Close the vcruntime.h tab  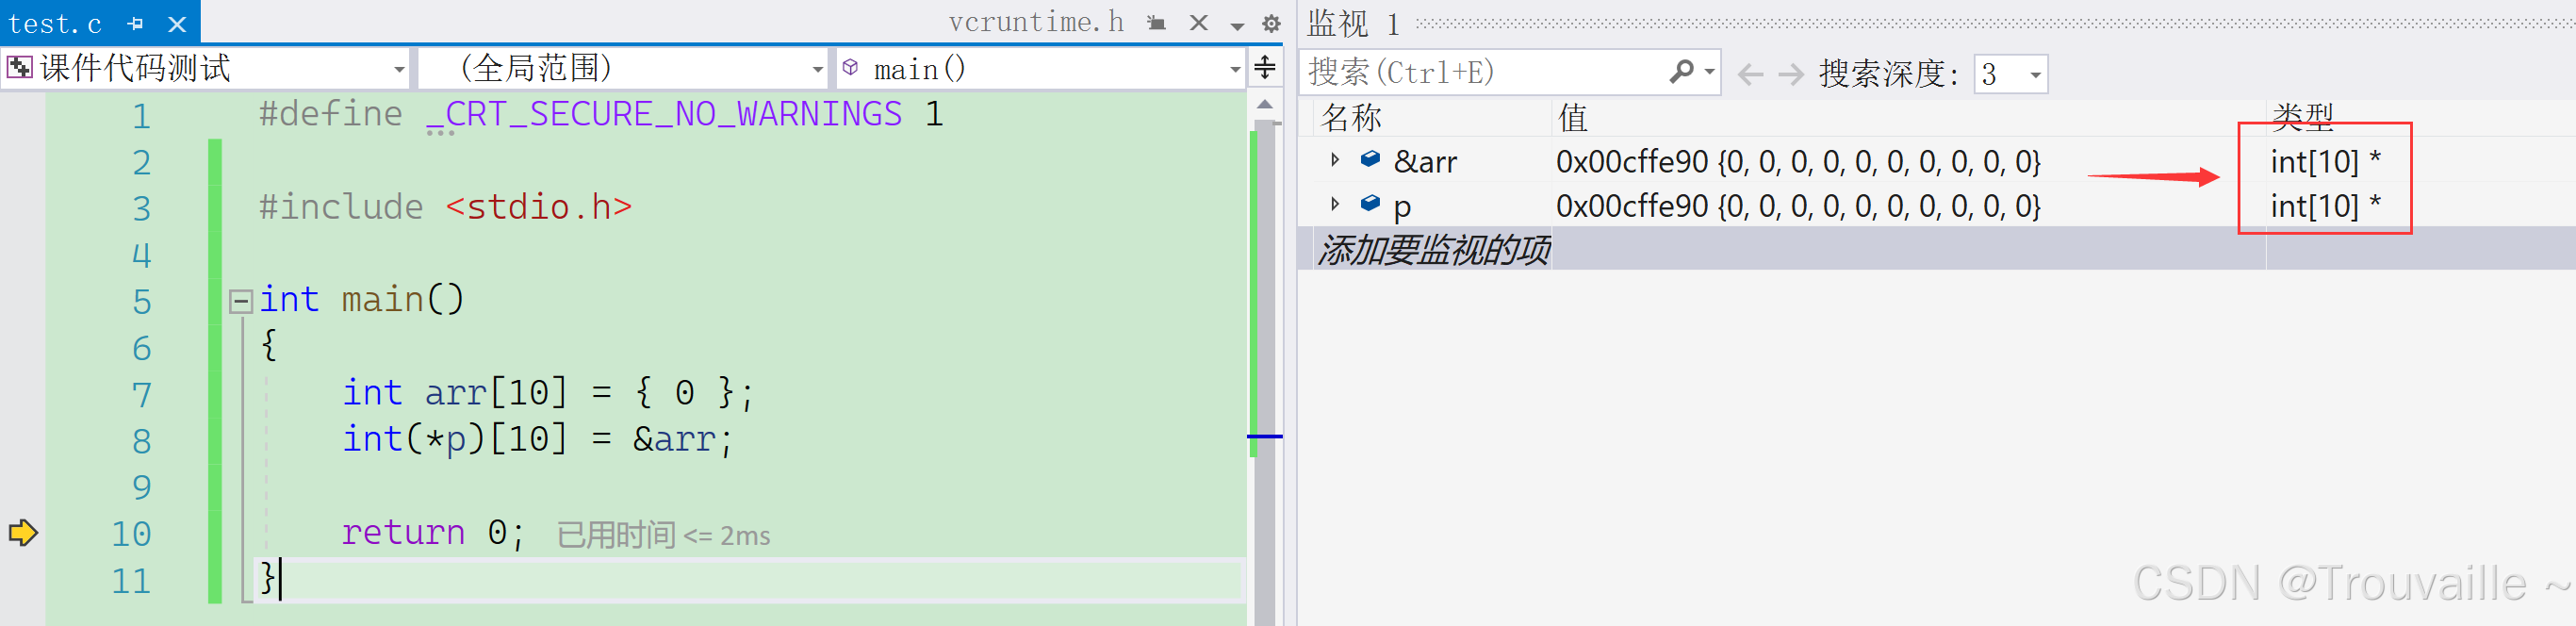[1198, 23]
